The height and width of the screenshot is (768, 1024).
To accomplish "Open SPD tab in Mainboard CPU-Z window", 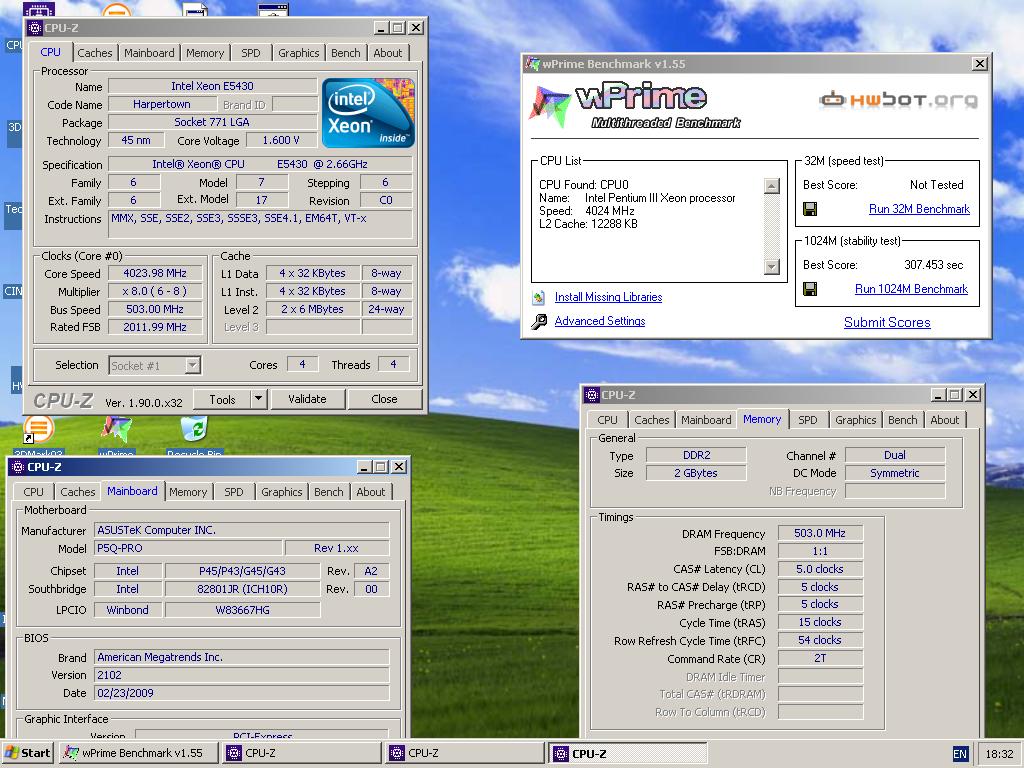I will 234,492.
